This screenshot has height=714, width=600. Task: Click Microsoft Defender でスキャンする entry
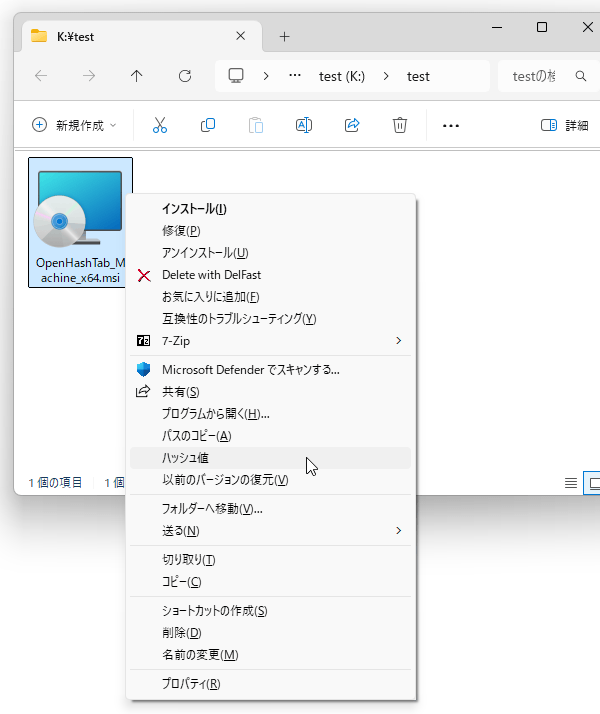point(270,370)
